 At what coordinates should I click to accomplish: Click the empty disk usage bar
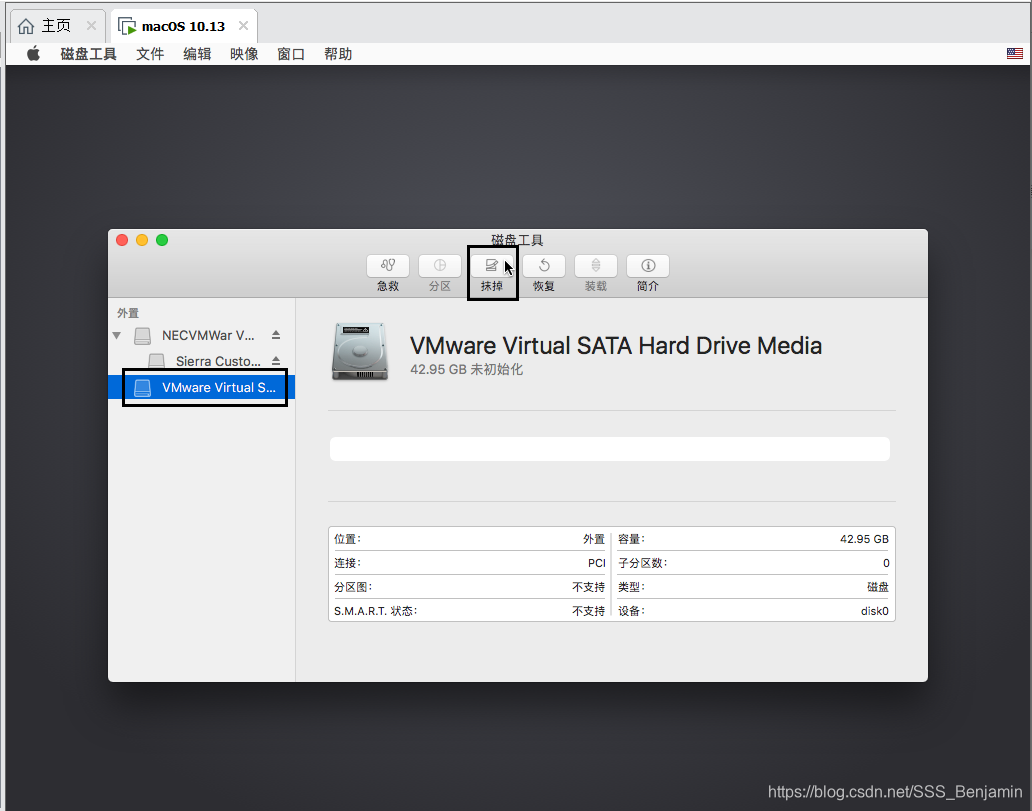tap(609, 449)
